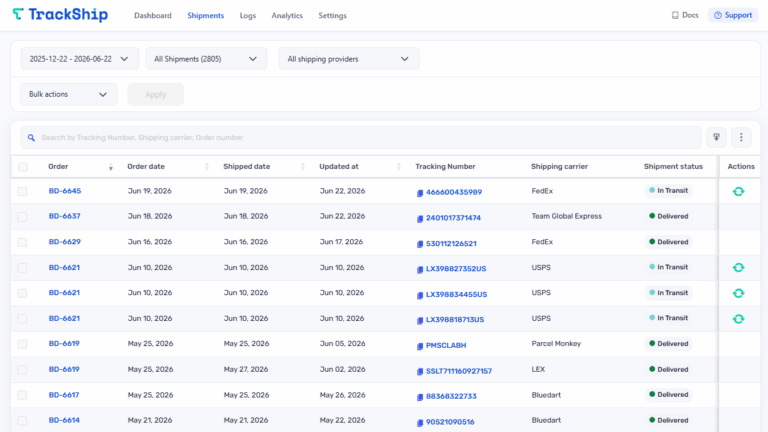The width and height of the screenshot is (768, 432).
Task: Click the Jun 05, 2026 updated date
Action: (342, 343)
